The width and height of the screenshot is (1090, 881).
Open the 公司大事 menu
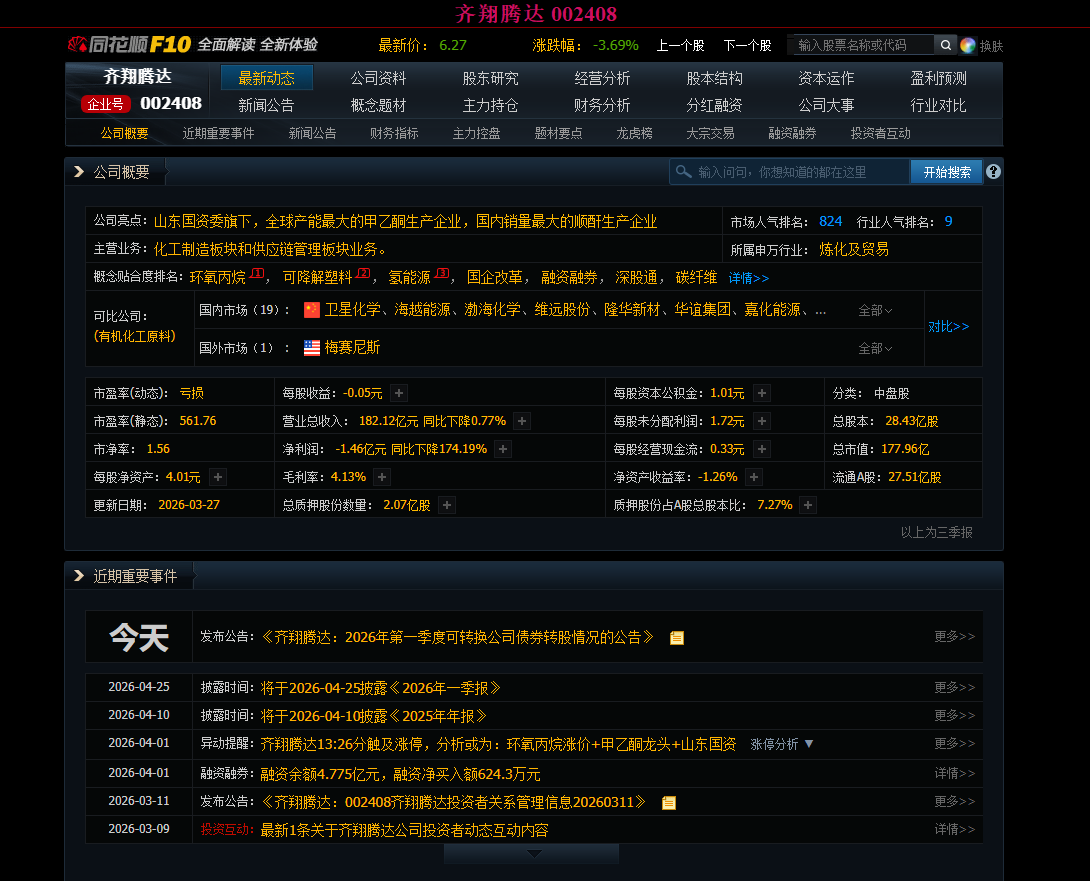pyautogui.click(x=826, y=105)
